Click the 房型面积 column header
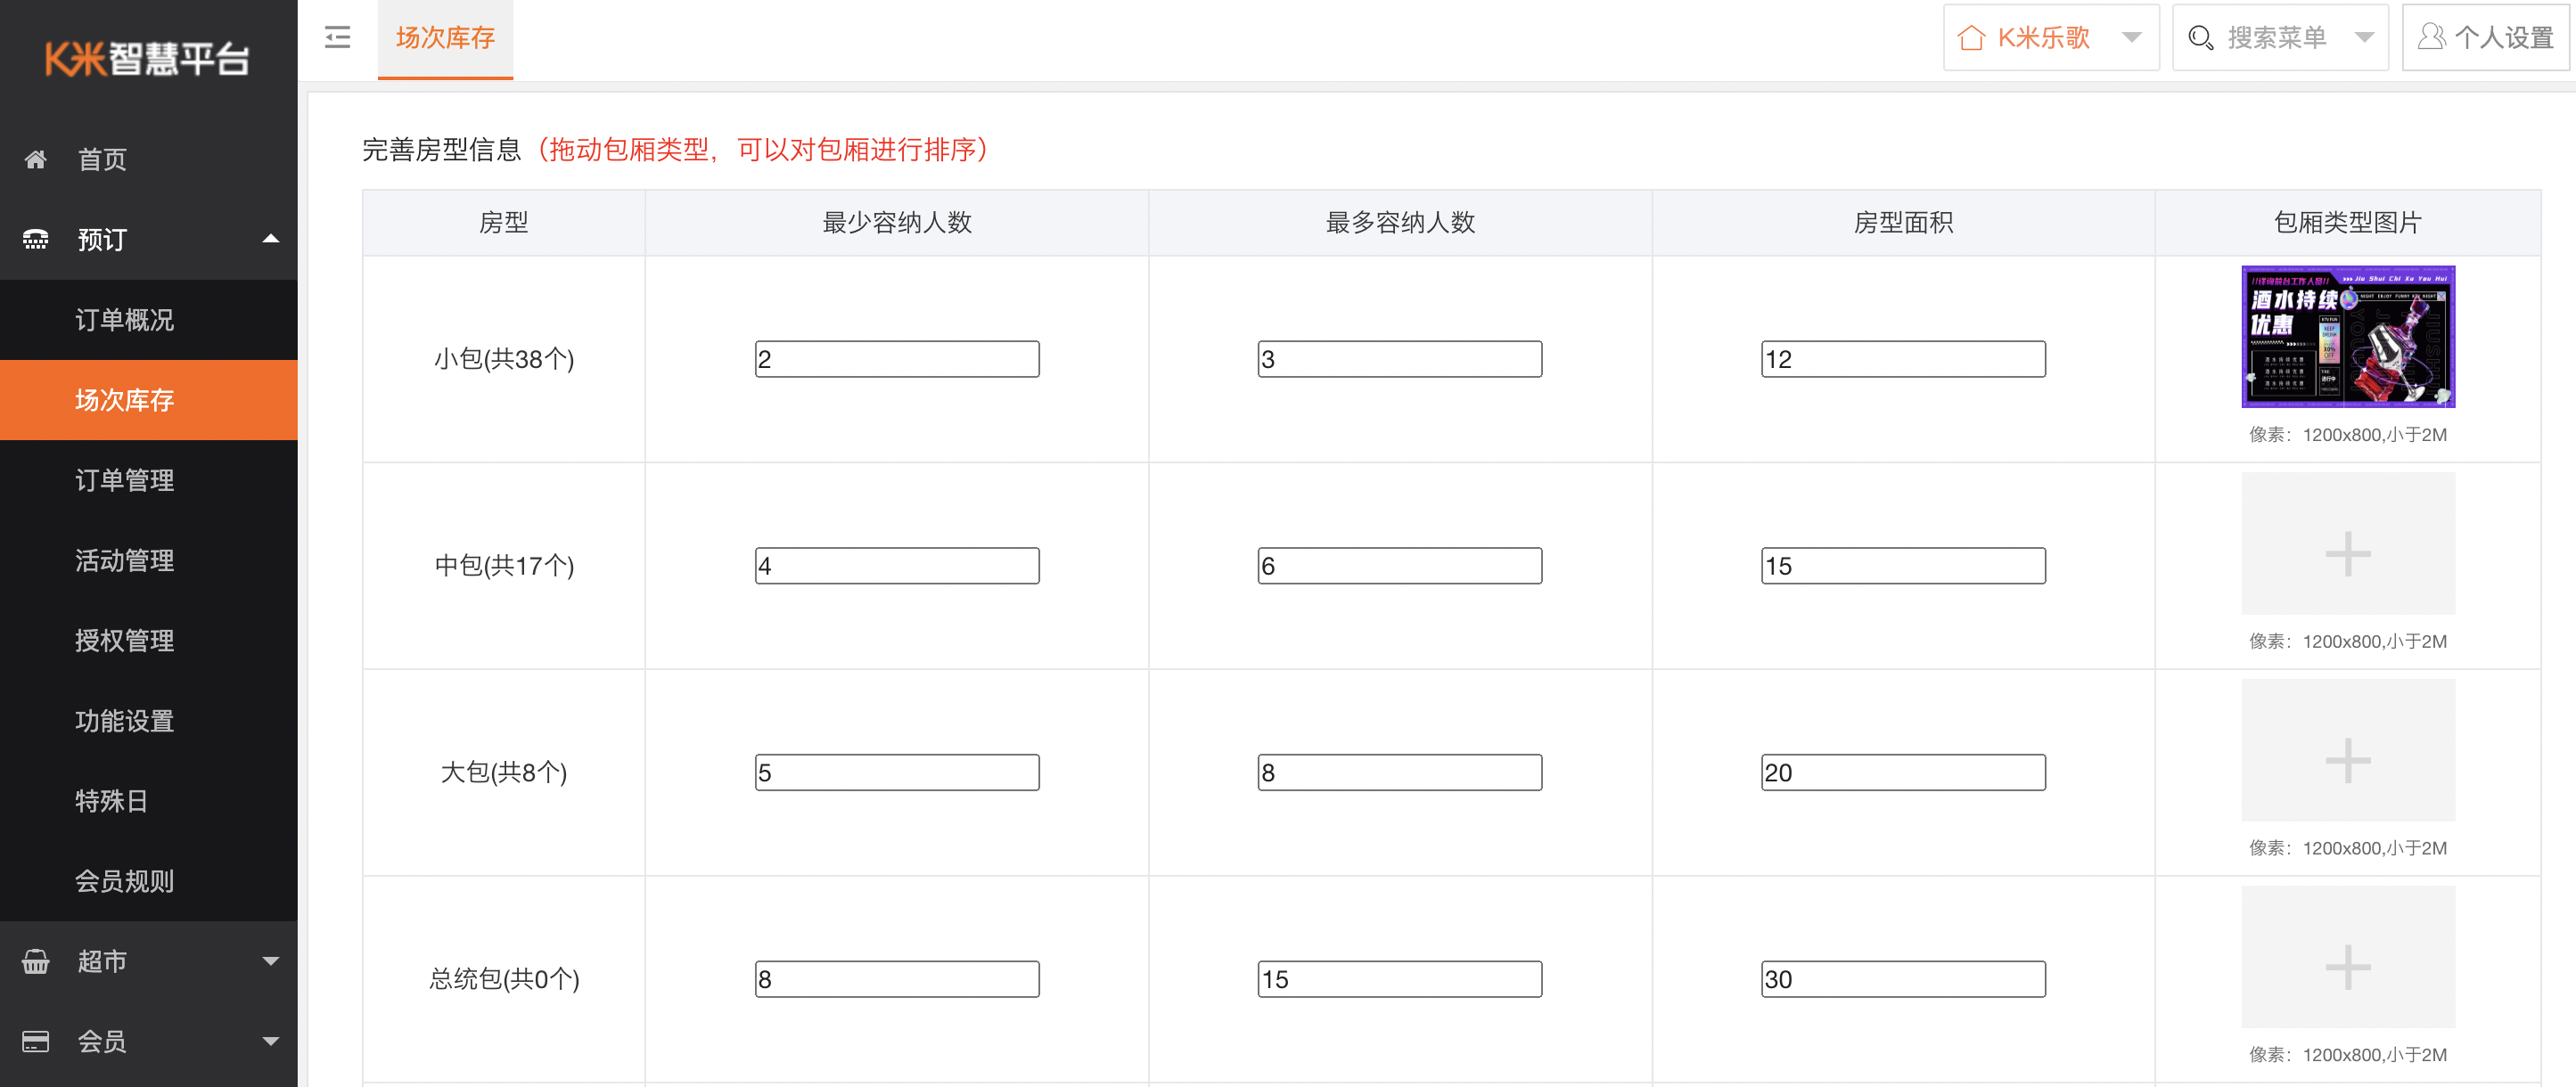The image size is (2576, 1087). (1903, 222)
